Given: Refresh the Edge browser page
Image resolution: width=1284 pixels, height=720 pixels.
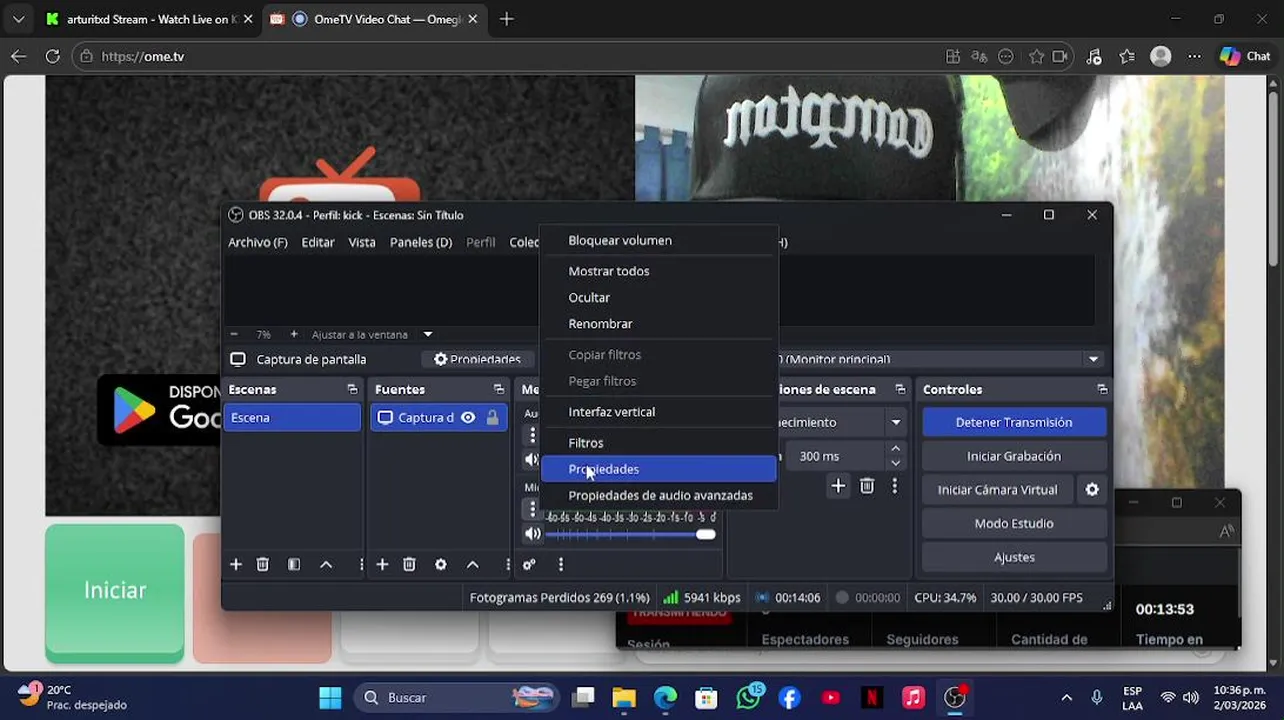Looking at the screenshot, I should (52, 57).
